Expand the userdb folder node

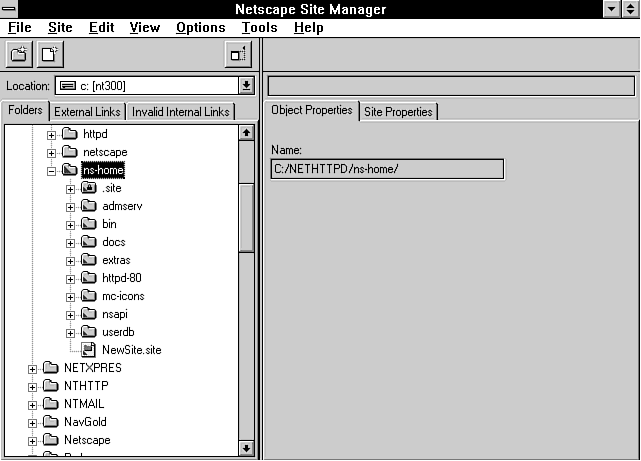point(70,333)
